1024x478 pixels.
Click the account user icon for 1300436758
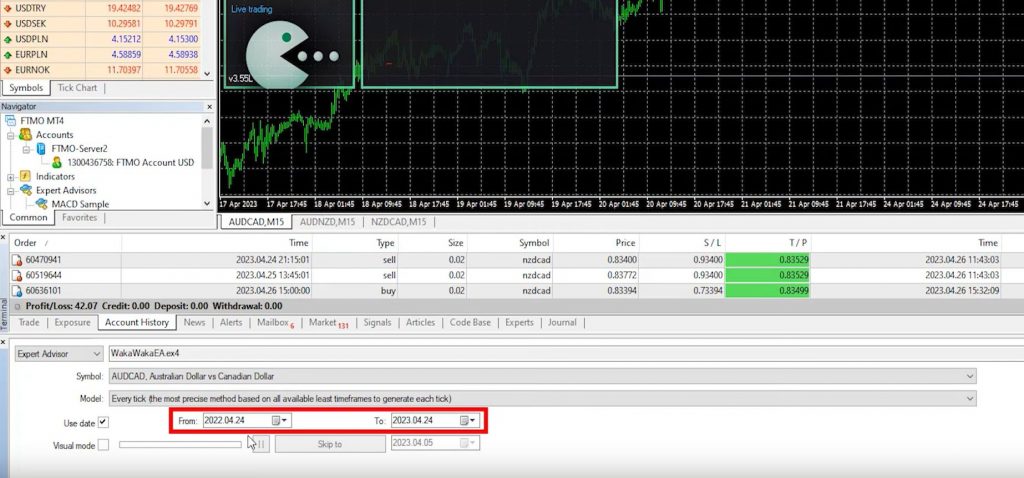click(57, 163)
